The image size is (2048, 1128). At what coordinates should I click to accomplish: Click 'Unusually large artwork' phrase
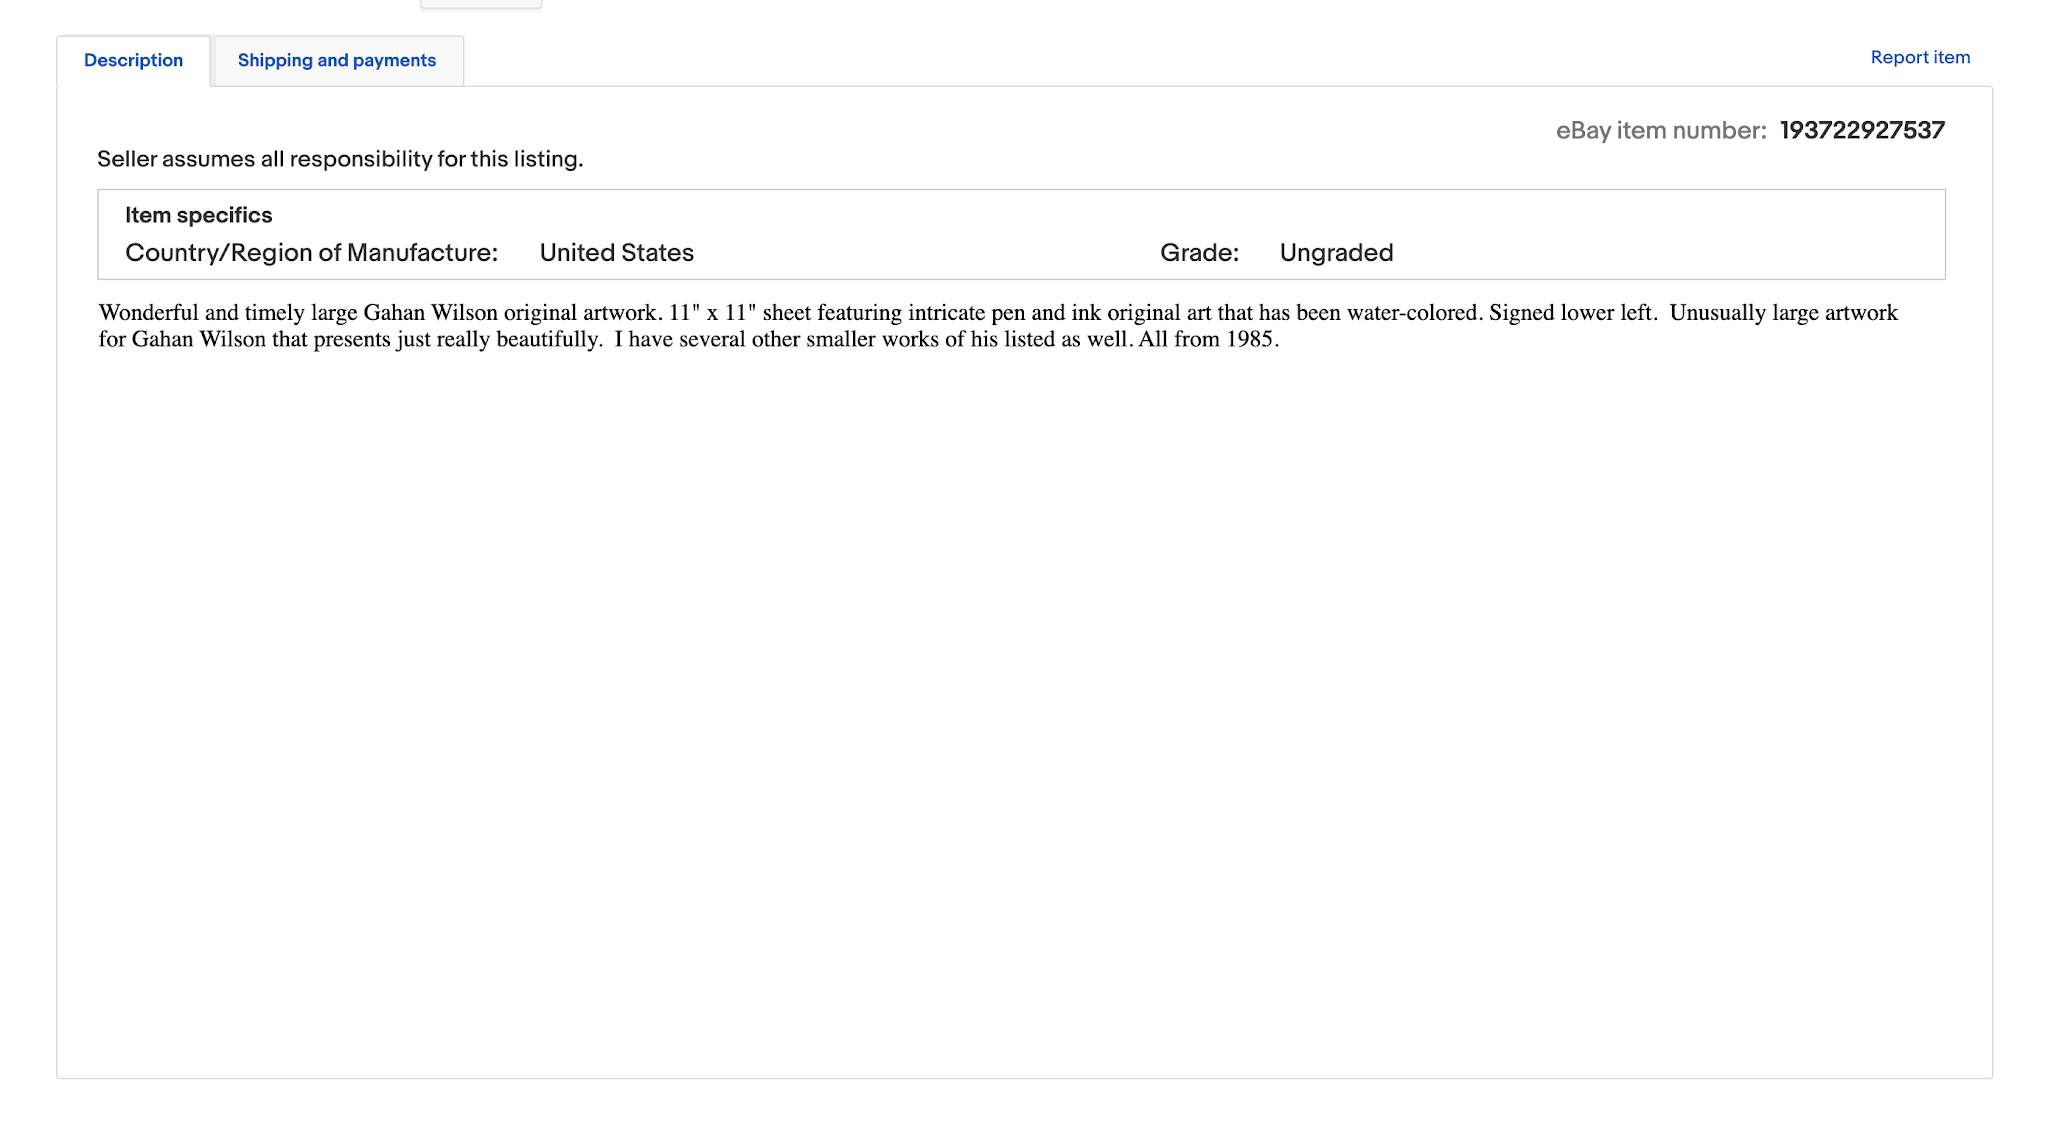1784,312
